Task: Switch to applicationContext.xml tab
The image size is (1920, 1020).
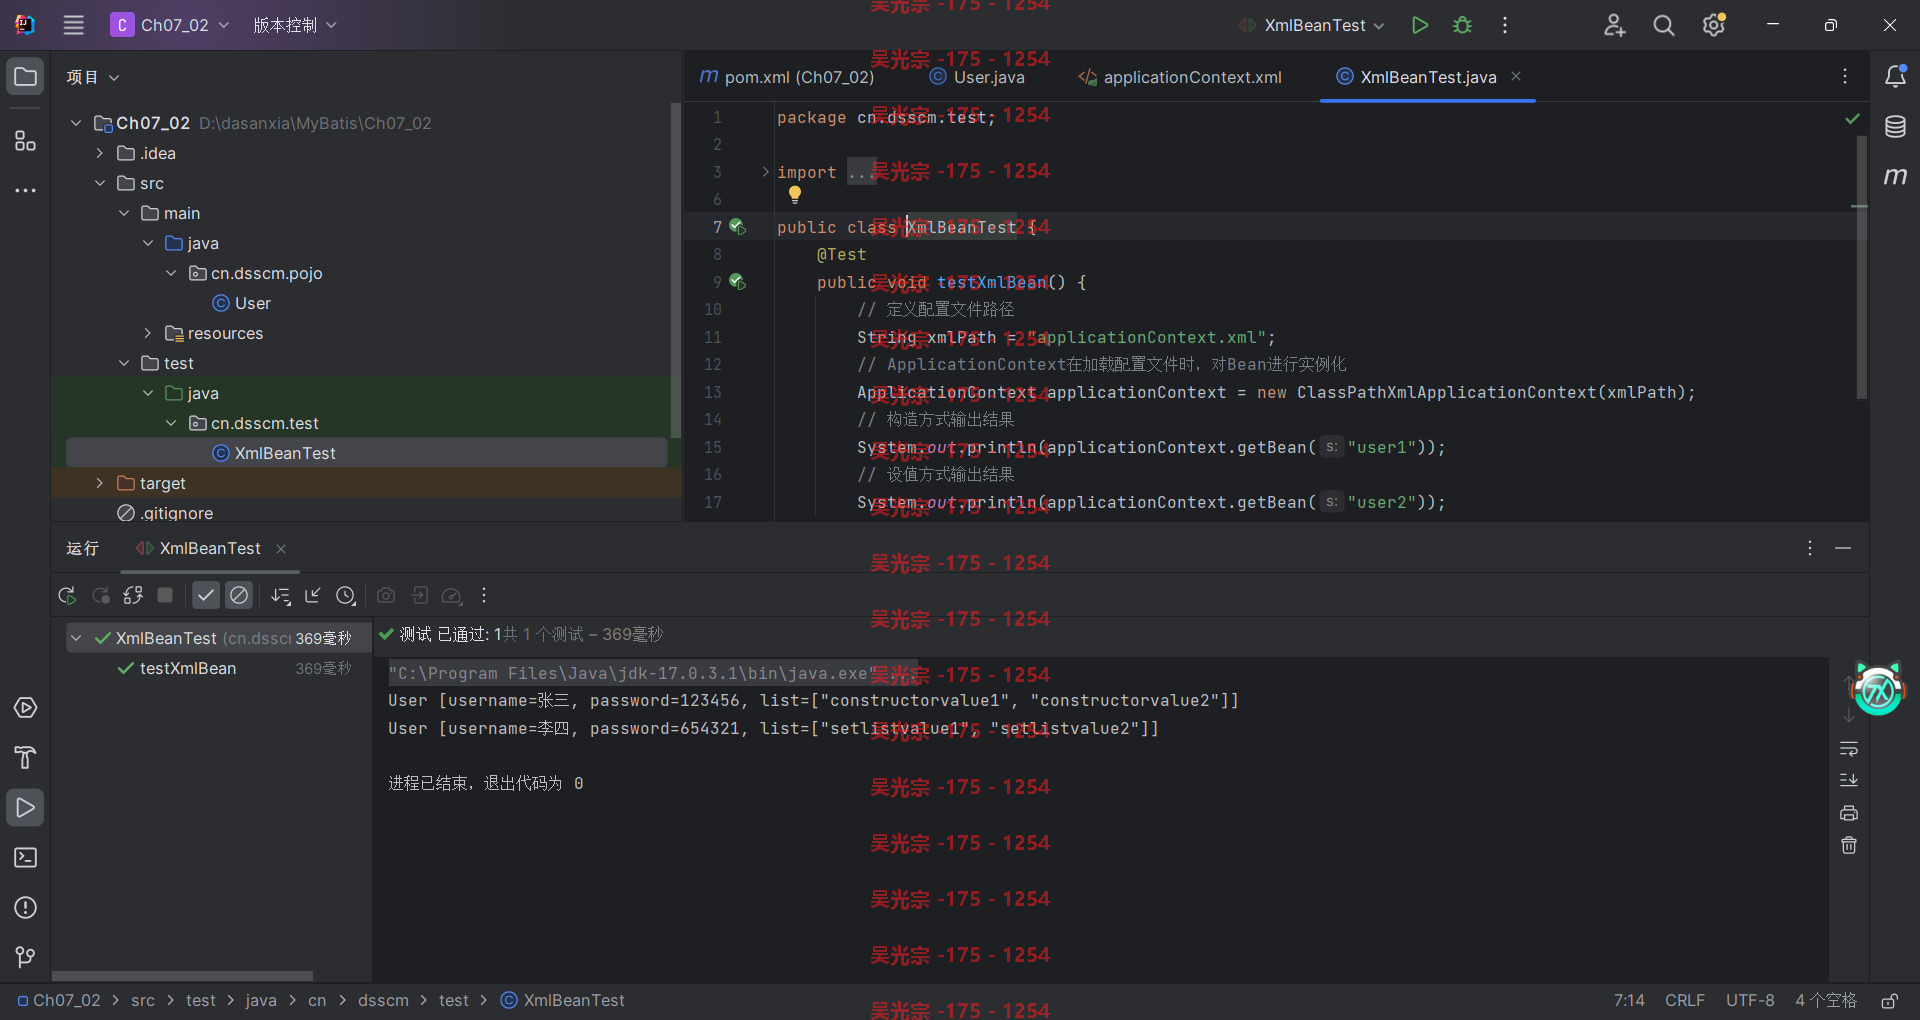Action: (x=1181, y=77)
